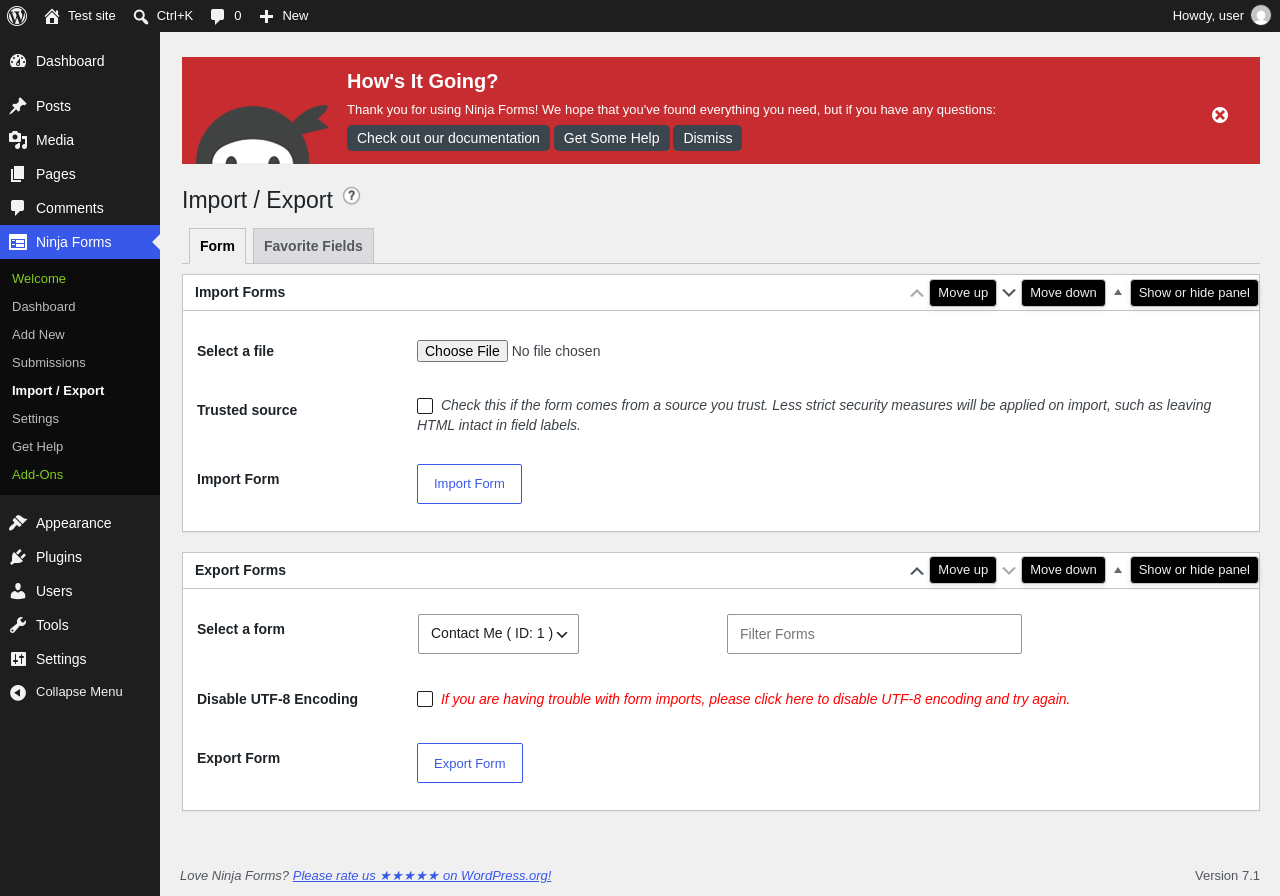Dismiss the How's It Going notice
The image size is (1280, 896).
pyautogui.click(x=708, y=138)
